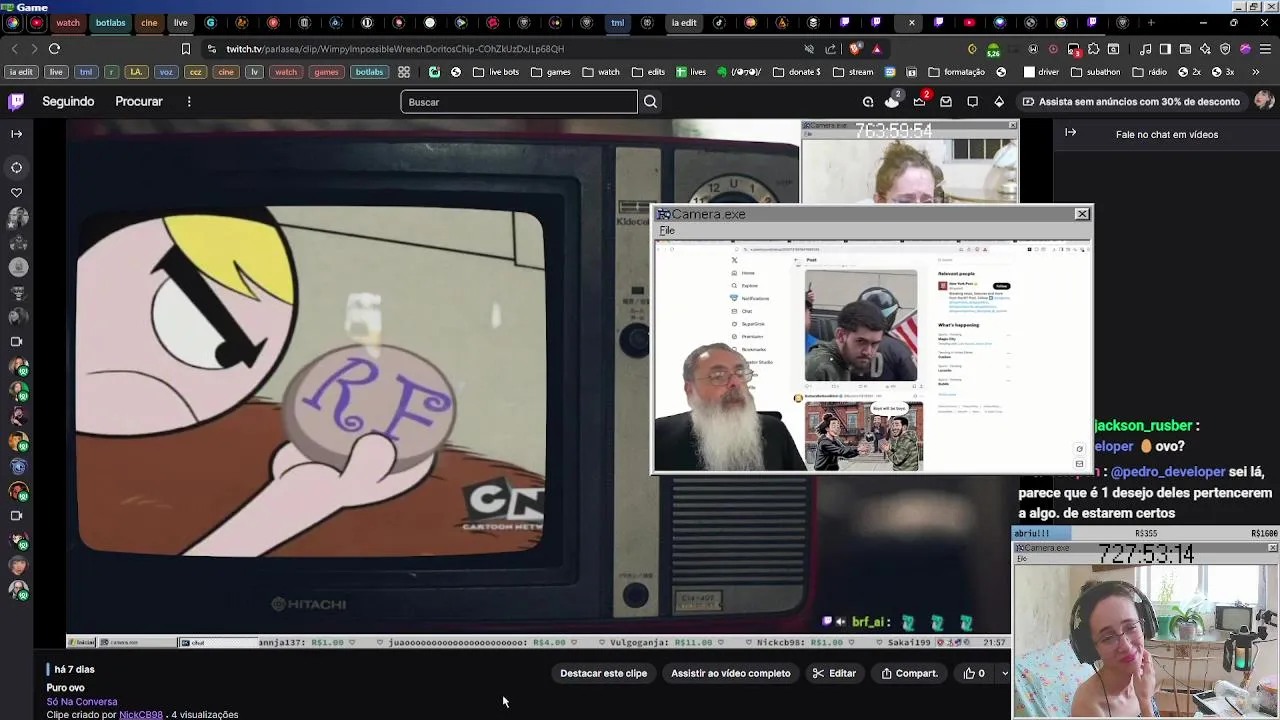This screenshot has width=1280, height=720.
Task: Open the Leo AI sparkle icon
Action: click(1205, 48)
